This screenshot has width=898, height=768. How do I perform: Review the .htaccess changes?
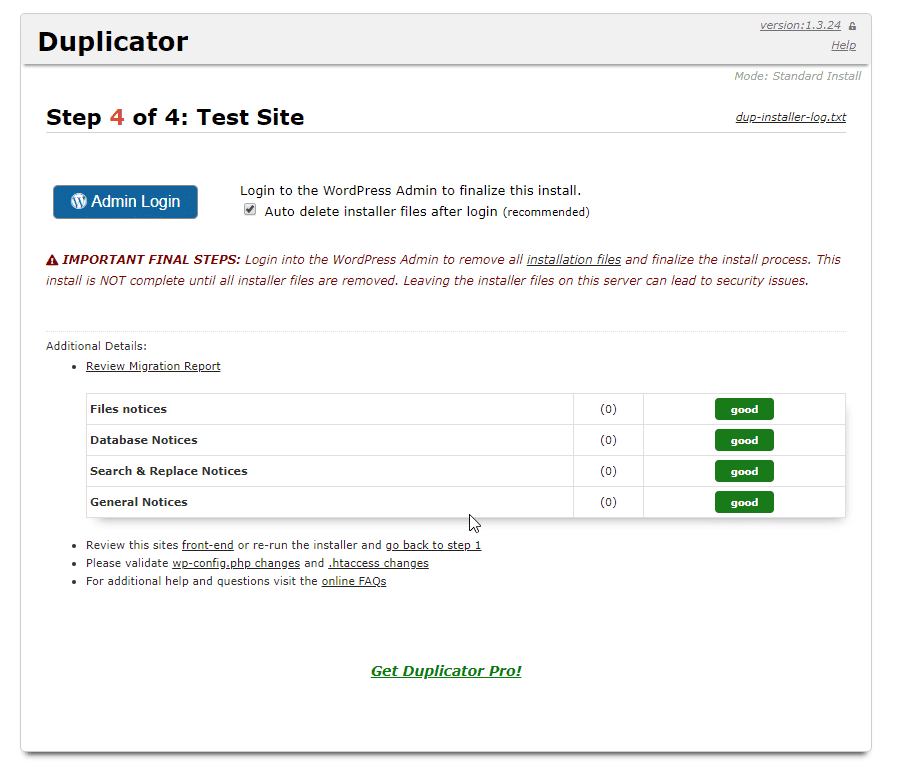(x=378, y=563)
